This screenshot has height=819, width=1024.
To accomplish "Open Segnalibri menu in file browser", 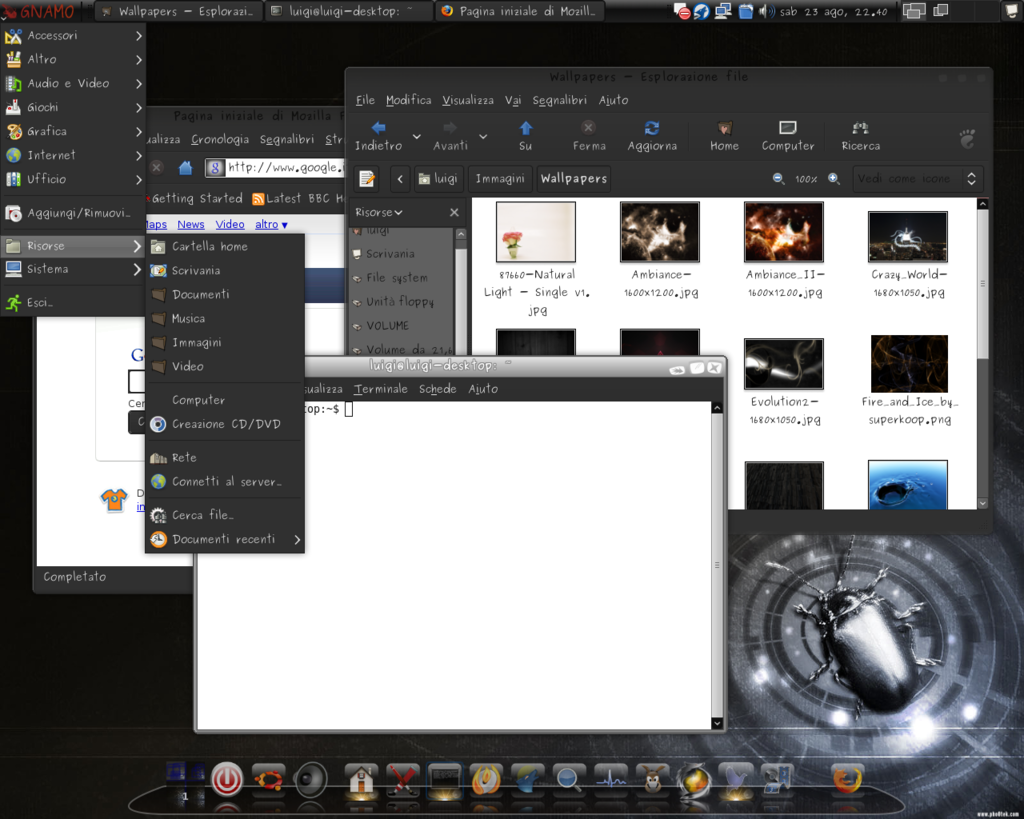I will click(x=560, y=100).
